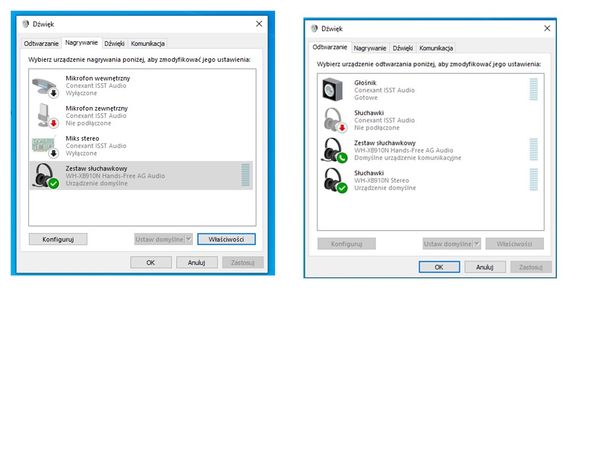Select unplugged Conexant Słuchawki icon in playback list
The height and width of the screenshot is (450, 600).
[x=333, y=121]
